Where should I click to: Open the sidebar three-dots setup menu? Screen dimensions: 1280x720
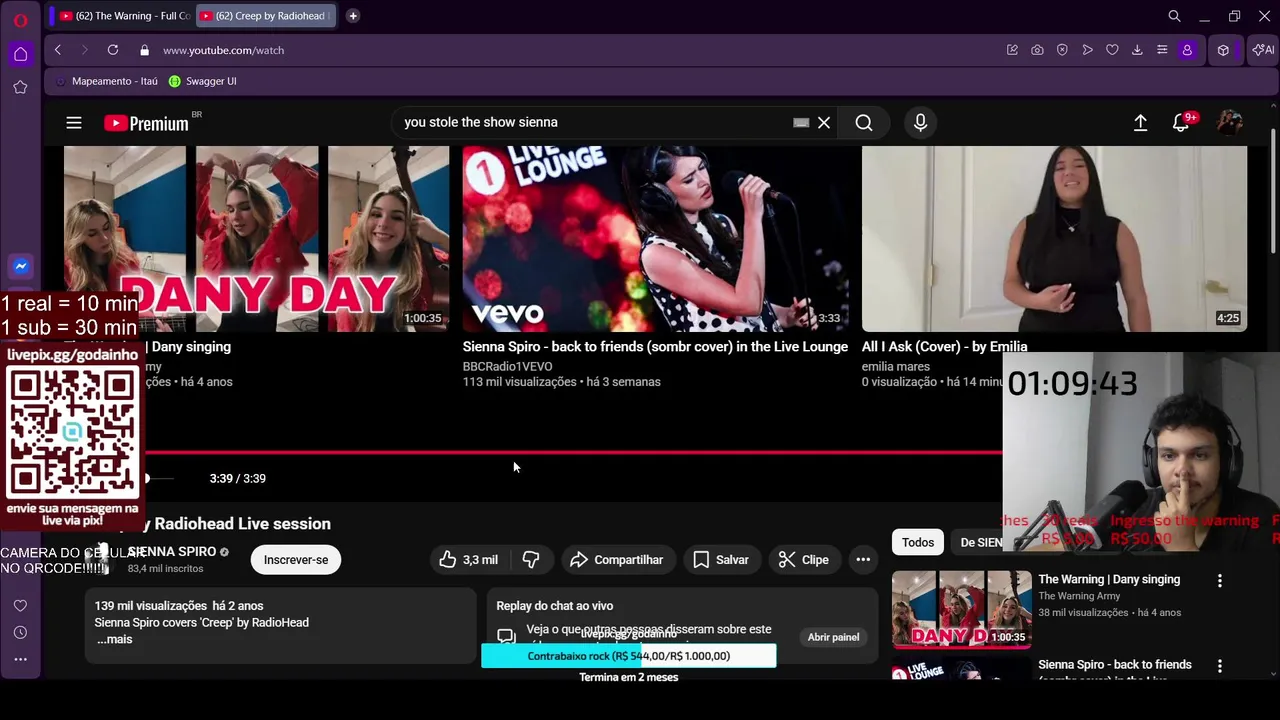click(20, 659)
